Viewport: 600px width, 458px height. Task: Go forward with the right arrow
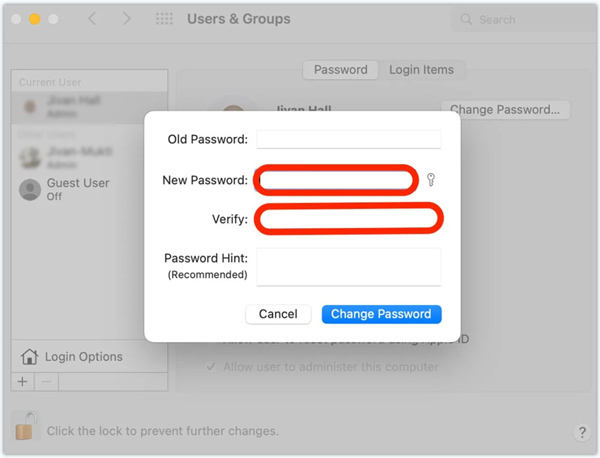click(x=126, y=18)
